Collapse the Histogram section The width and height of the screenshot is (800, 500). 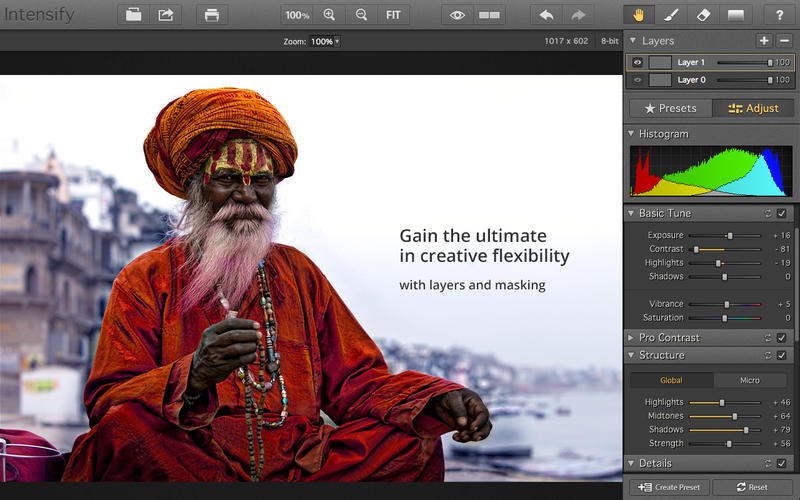coord(631,134)
